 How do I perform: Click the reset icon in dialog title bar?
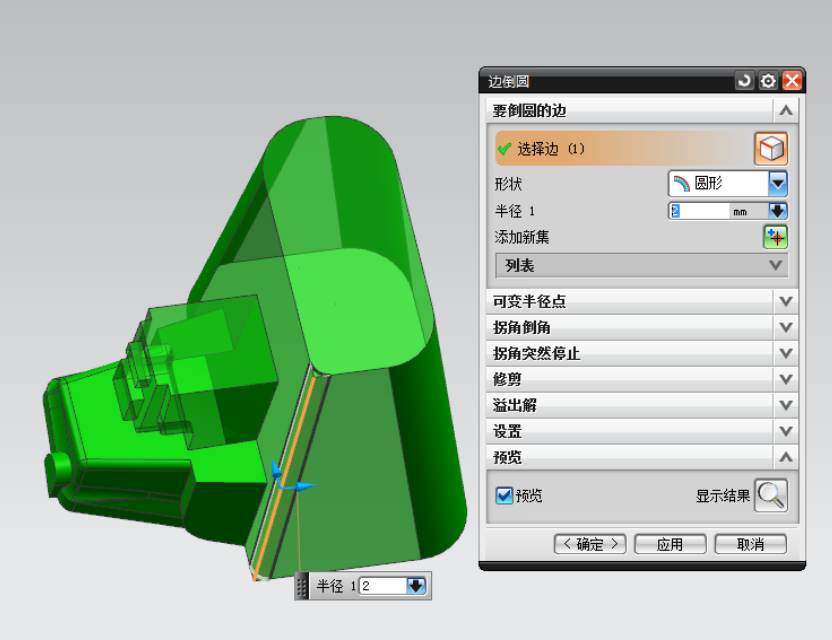[x=744, y=81]
